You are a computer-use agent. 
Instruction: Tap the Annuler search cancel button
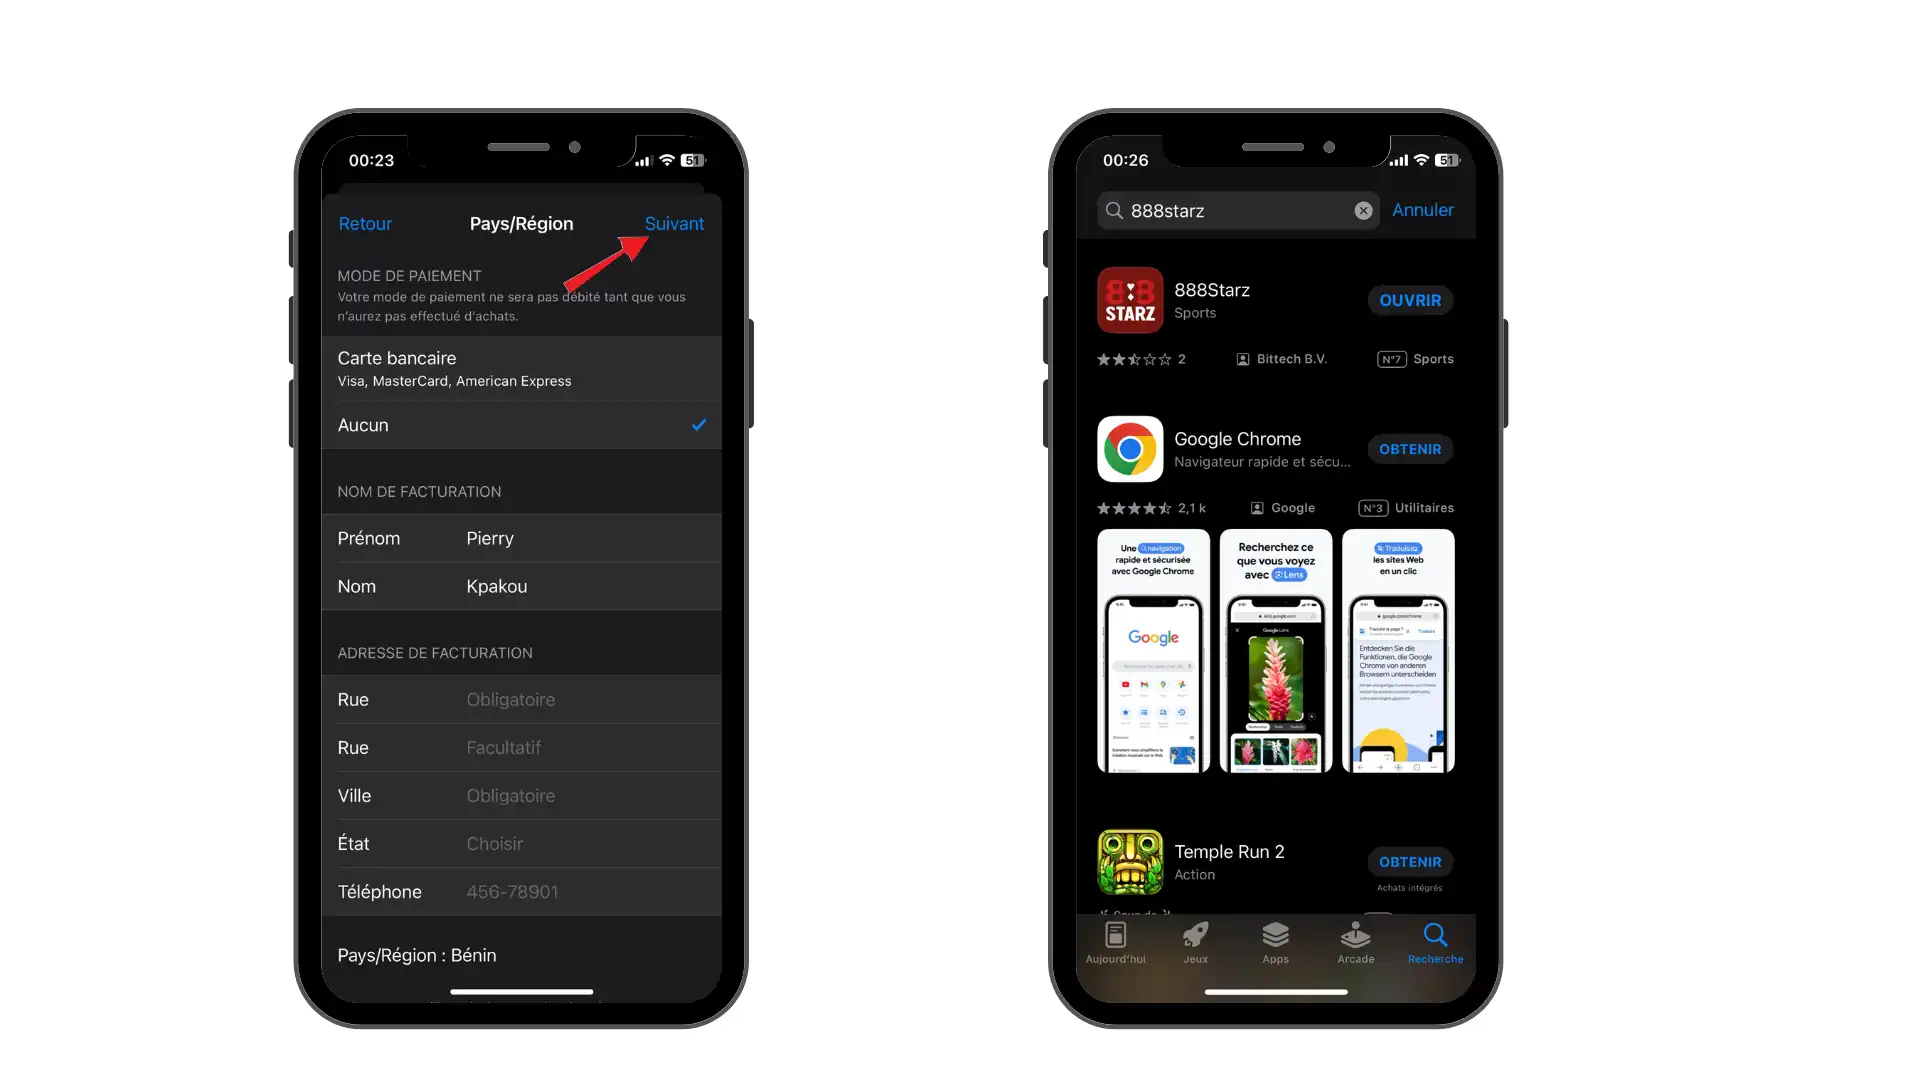click(x=1423, y=208)
